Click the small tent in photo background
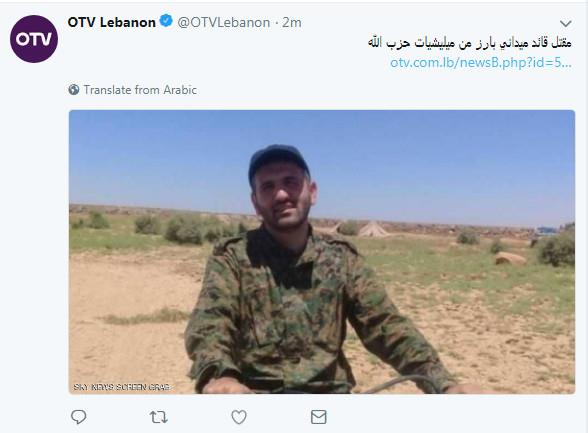The image size is (588, 433). 373,229
